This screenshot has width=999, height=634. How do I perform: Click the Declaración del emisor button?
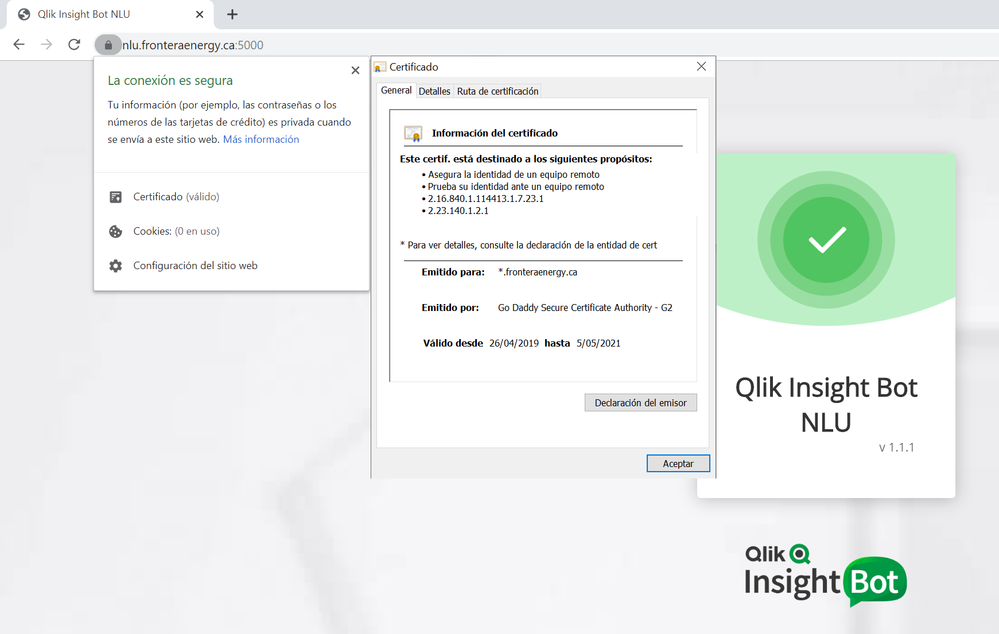coord(640,403)
